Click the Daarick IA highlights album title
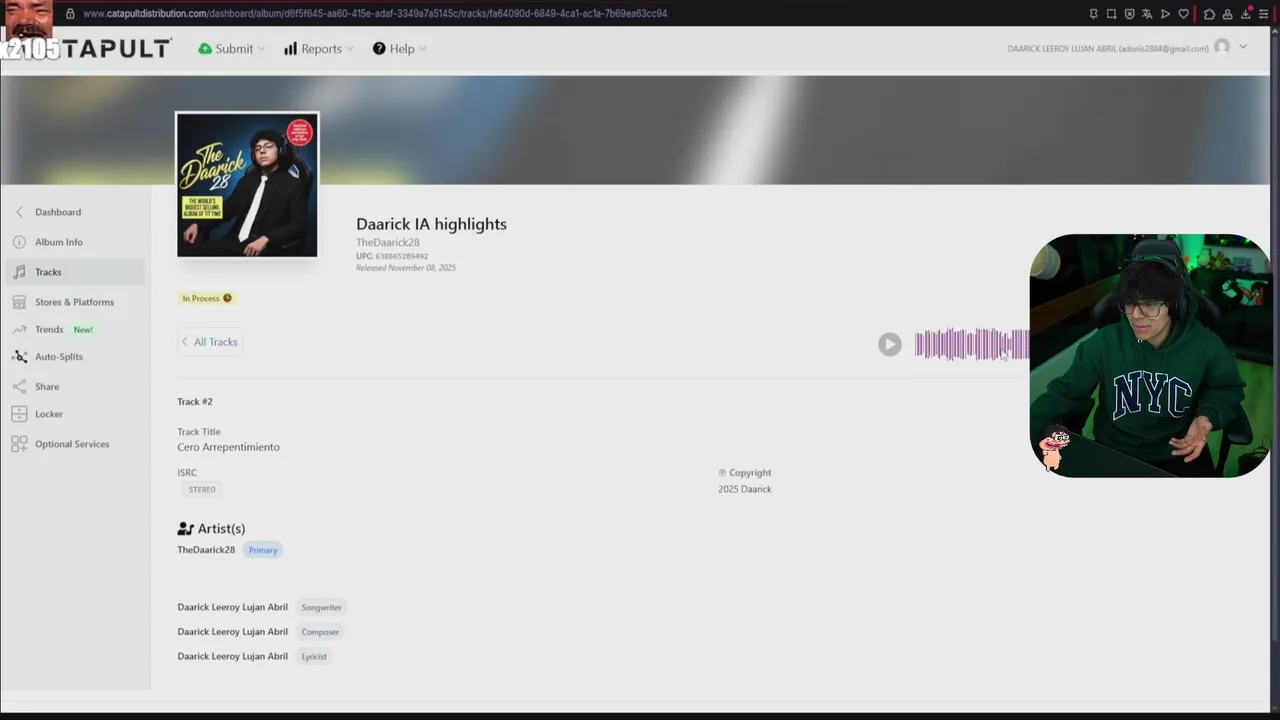 tap(431, 224)
